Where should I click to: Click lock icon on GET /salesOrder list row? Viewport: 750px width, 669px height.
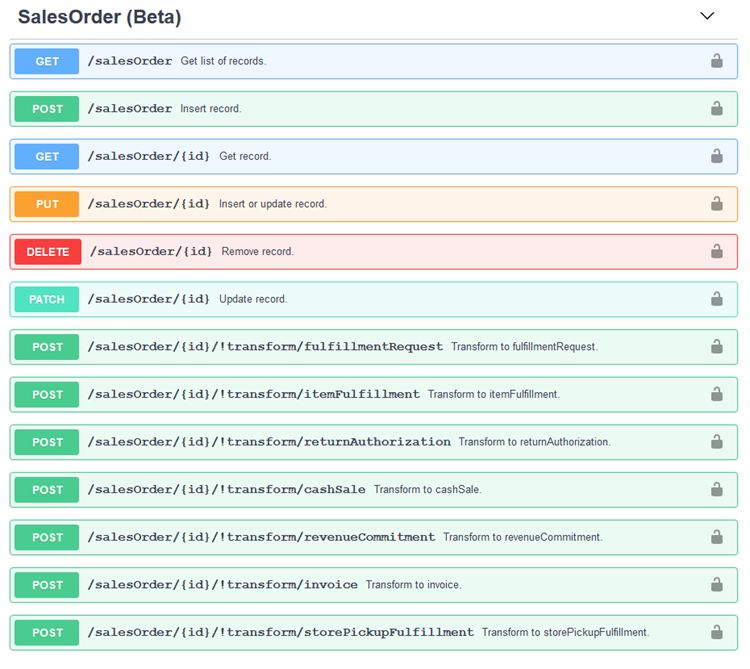pos(717,61)
